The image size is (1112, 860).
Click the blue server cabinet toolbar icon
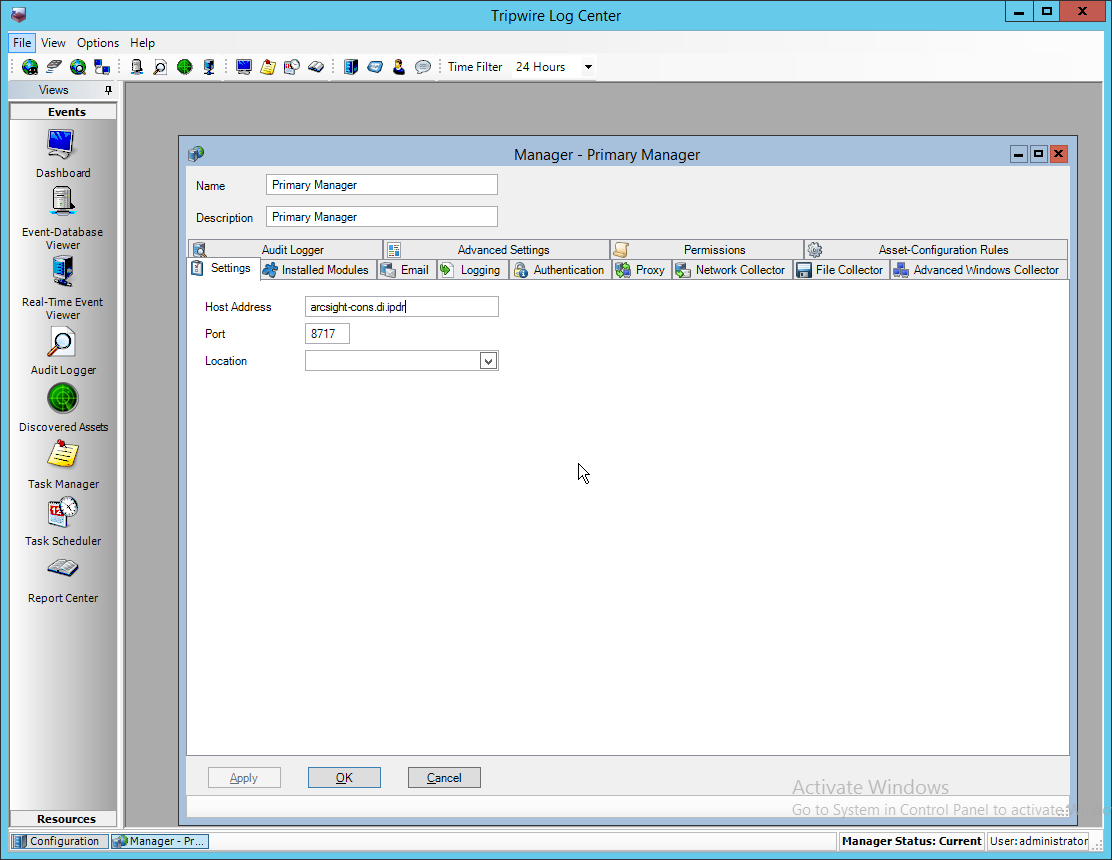click(x=350, y=67)
